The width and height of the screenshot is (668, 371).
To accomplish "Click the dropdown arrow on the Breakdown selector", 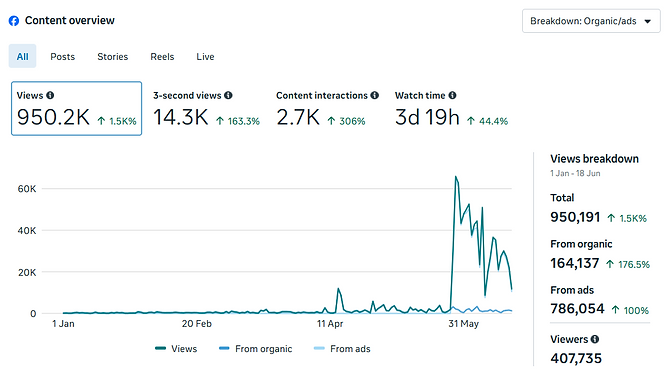I will (x=648, y=21).
